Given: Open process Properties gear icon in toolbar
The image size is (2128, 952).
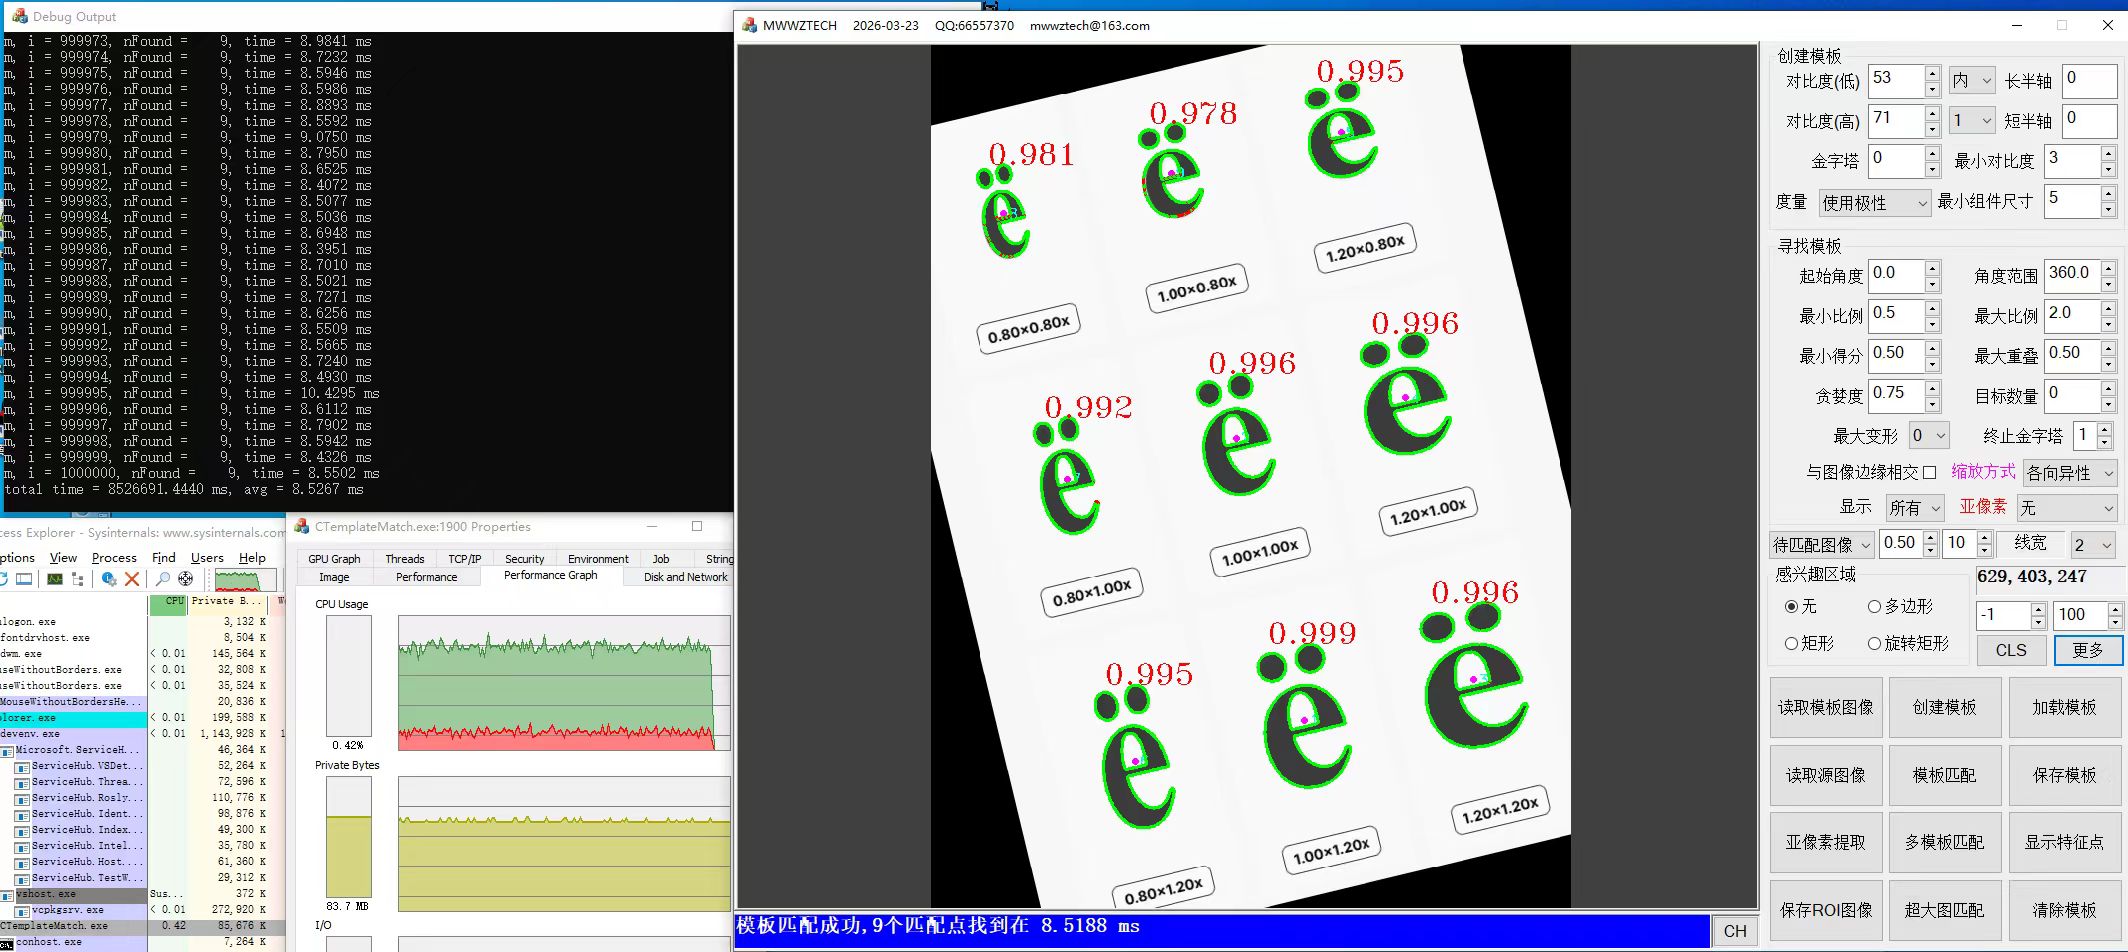Looking at the screenshot, I should click(108, 579).
